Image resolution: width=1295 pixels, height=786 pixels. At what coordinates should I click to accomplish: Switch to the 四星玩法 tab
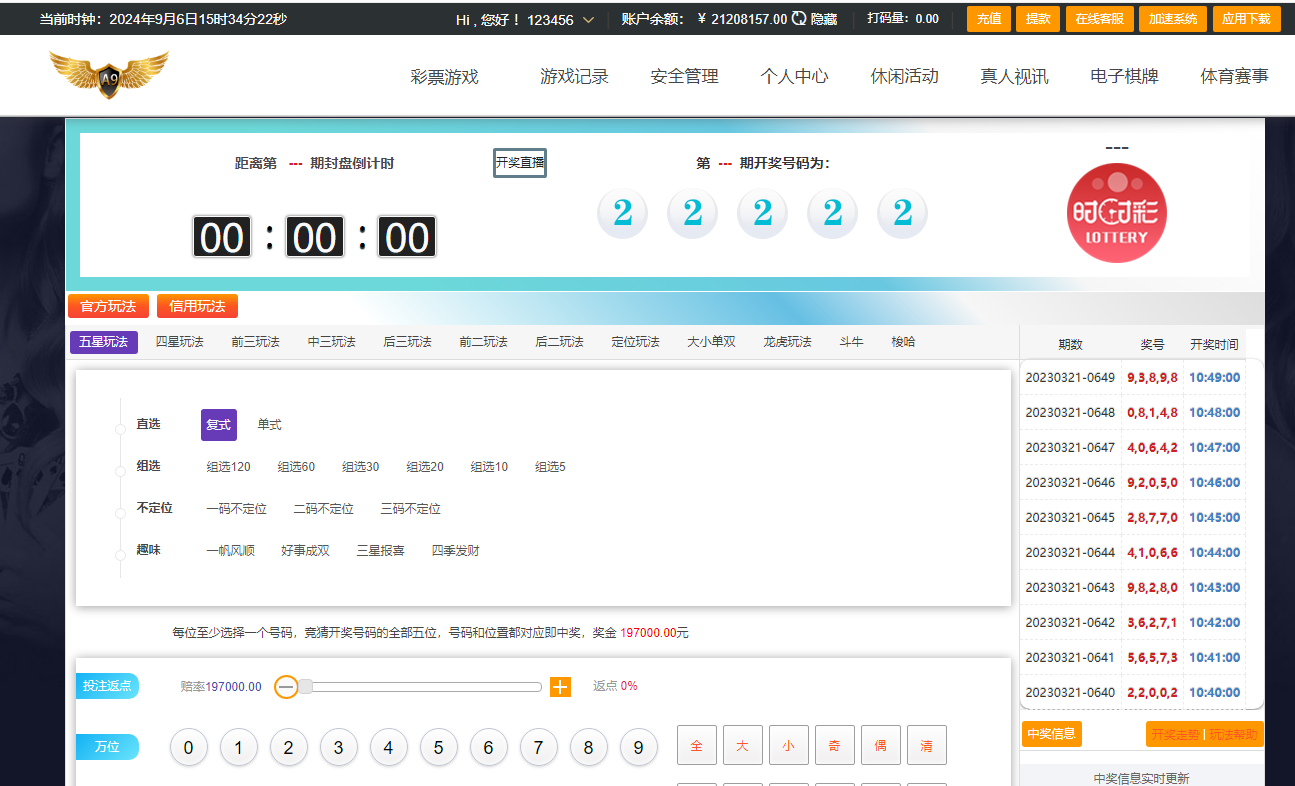[x=180, y=341]
